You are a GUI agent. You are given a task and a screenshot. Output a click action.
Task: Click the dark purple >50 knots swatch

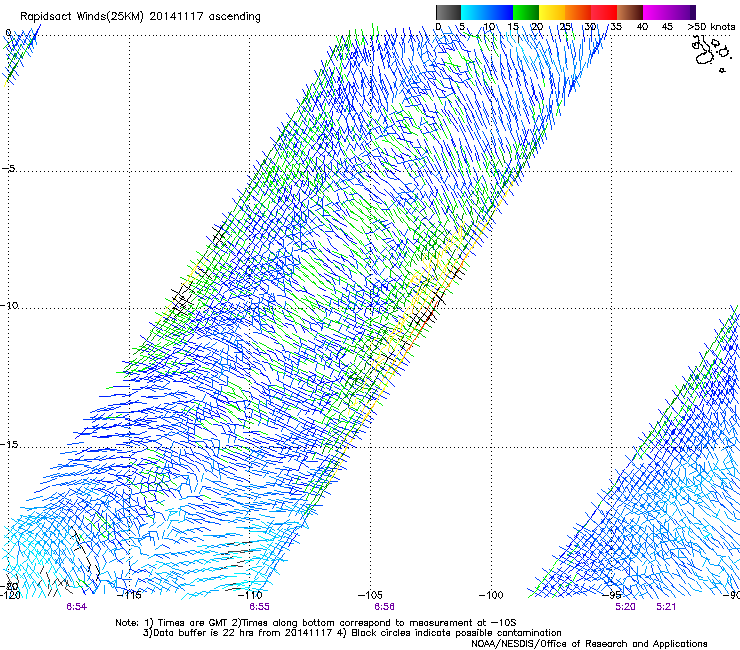pyautogui.click(x=692, y=12)
